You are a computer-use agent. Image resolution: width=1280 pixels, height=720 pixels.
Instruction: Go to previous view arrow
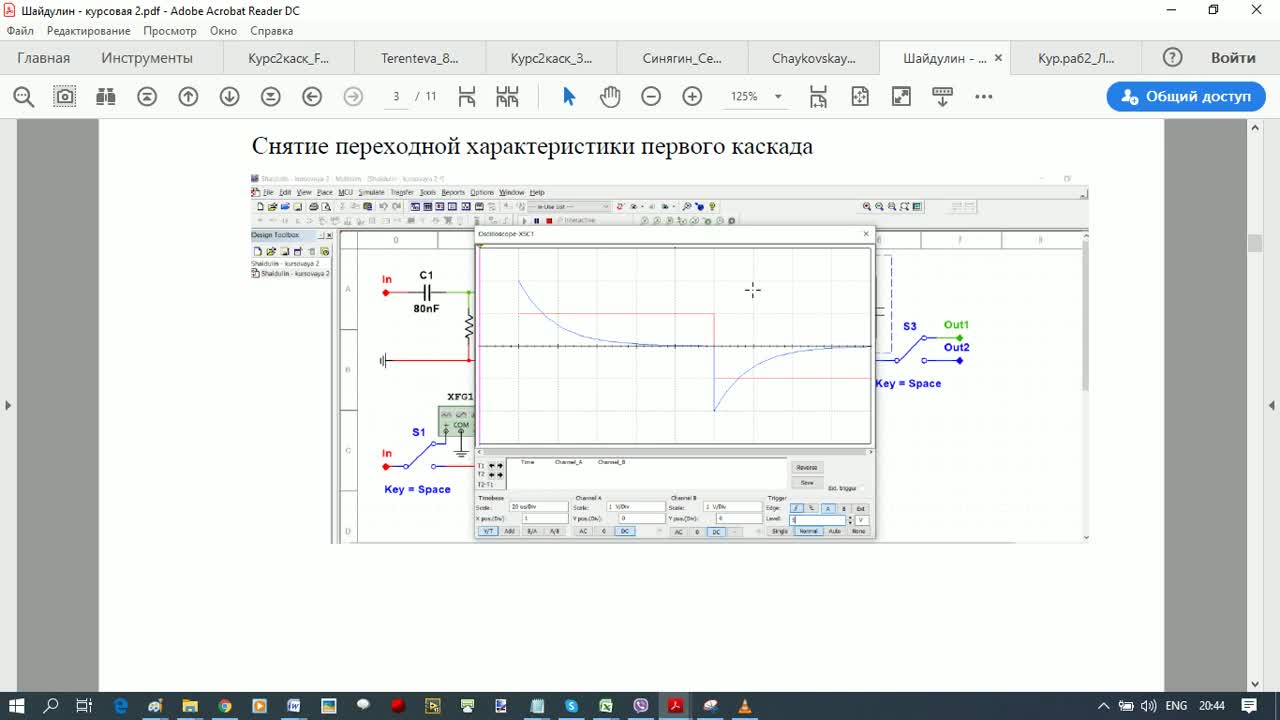tap(312, 97)
